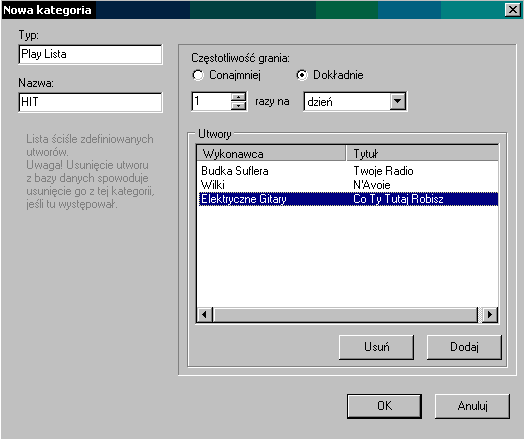Select the Wilki N'Avoie track row
Image resolution: width=524 pixels, height=439 pixels.
(348, 185)
